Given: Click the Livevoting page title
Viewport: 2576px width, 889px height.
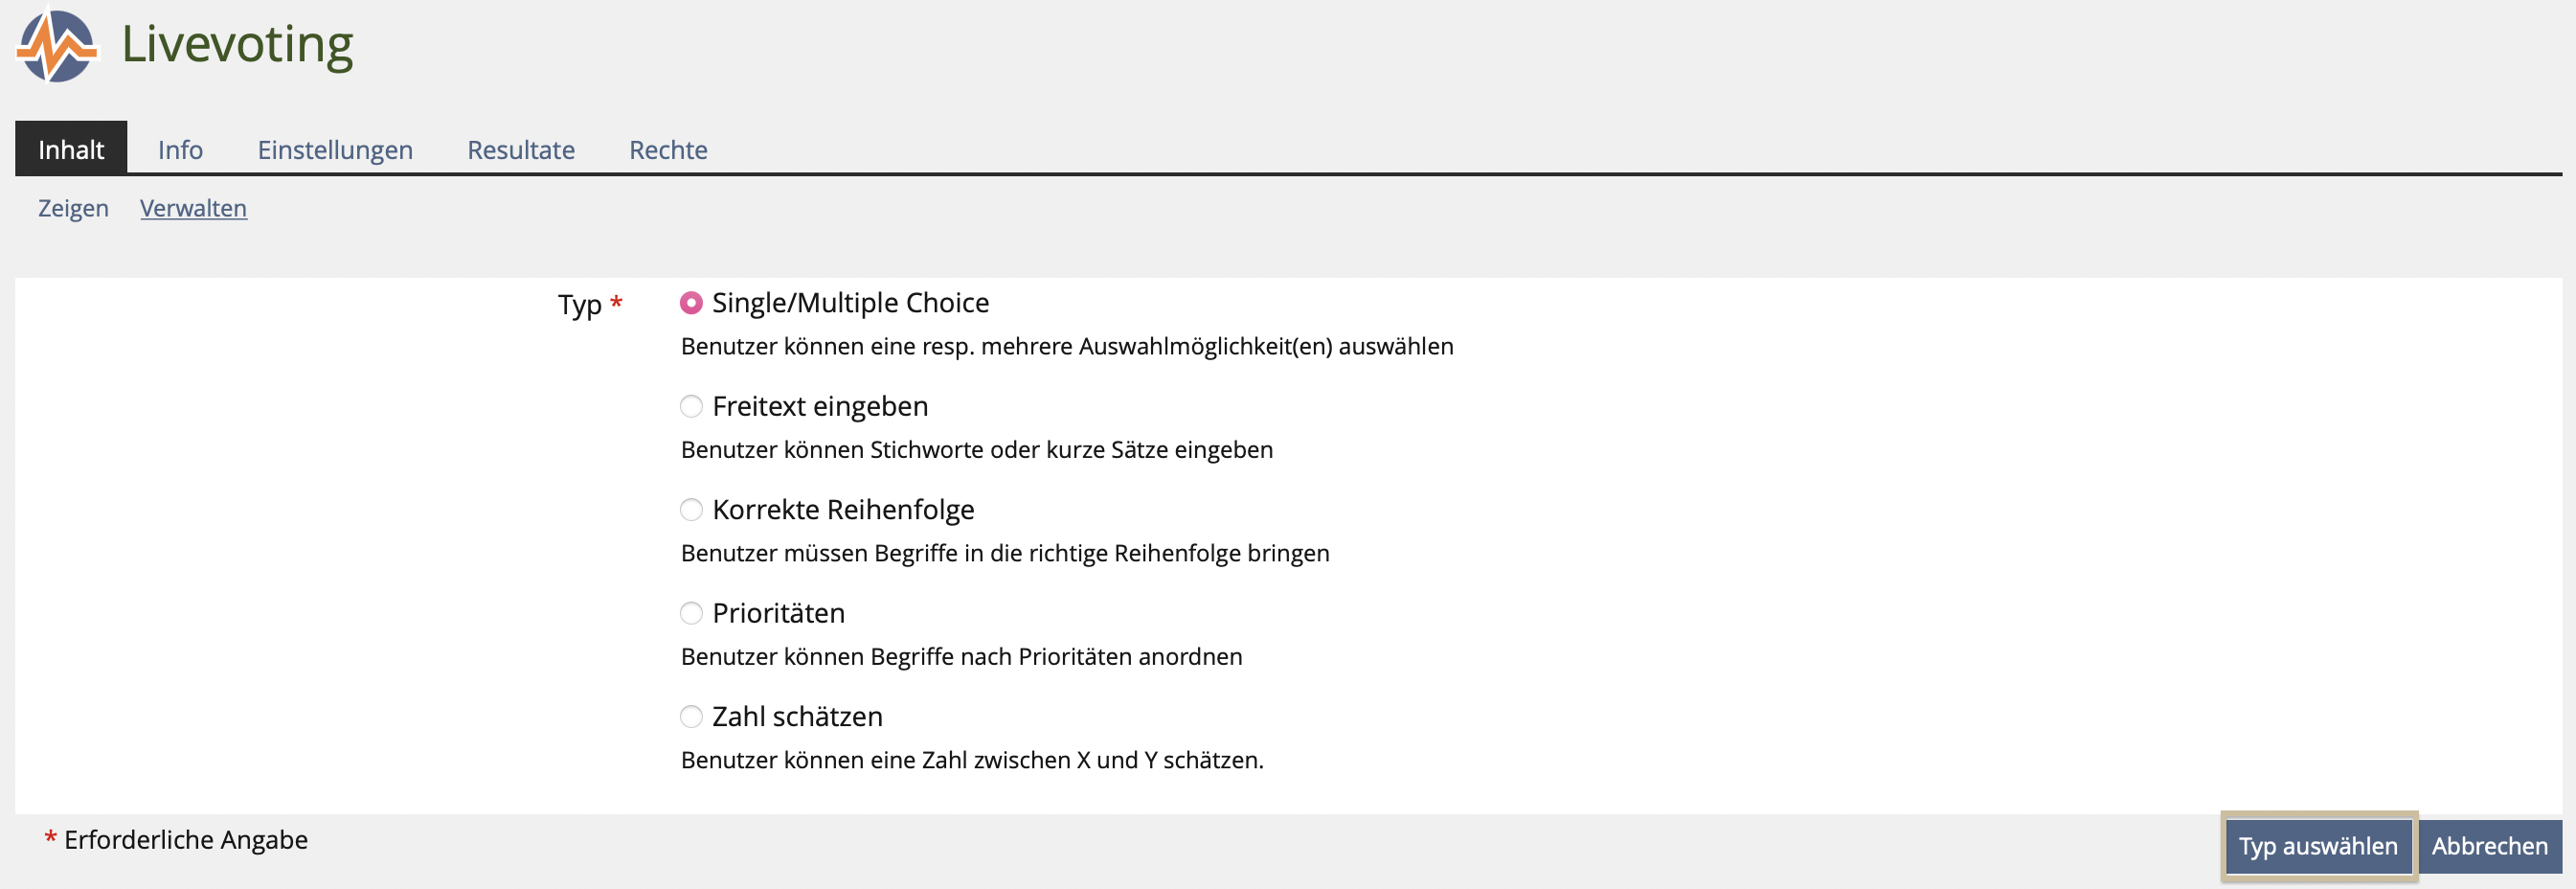Looking at the screenshot, I should [237, 45].
